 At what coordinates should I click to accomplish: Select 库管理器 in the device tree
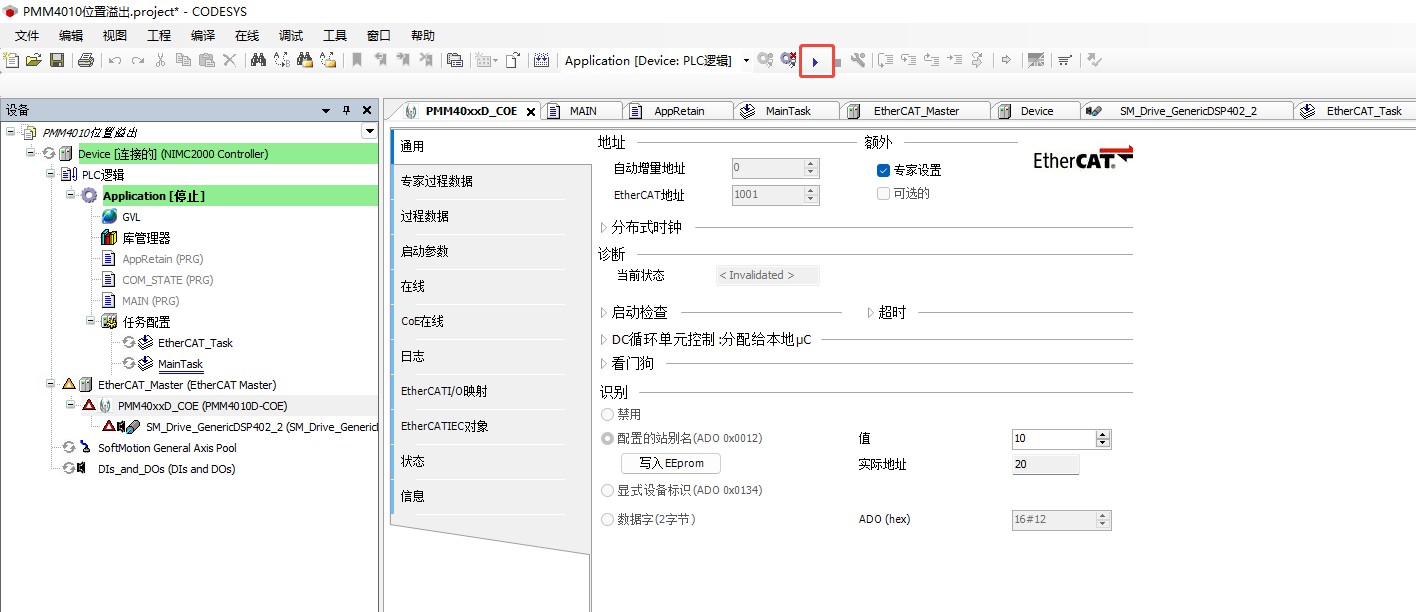[146, 238]
